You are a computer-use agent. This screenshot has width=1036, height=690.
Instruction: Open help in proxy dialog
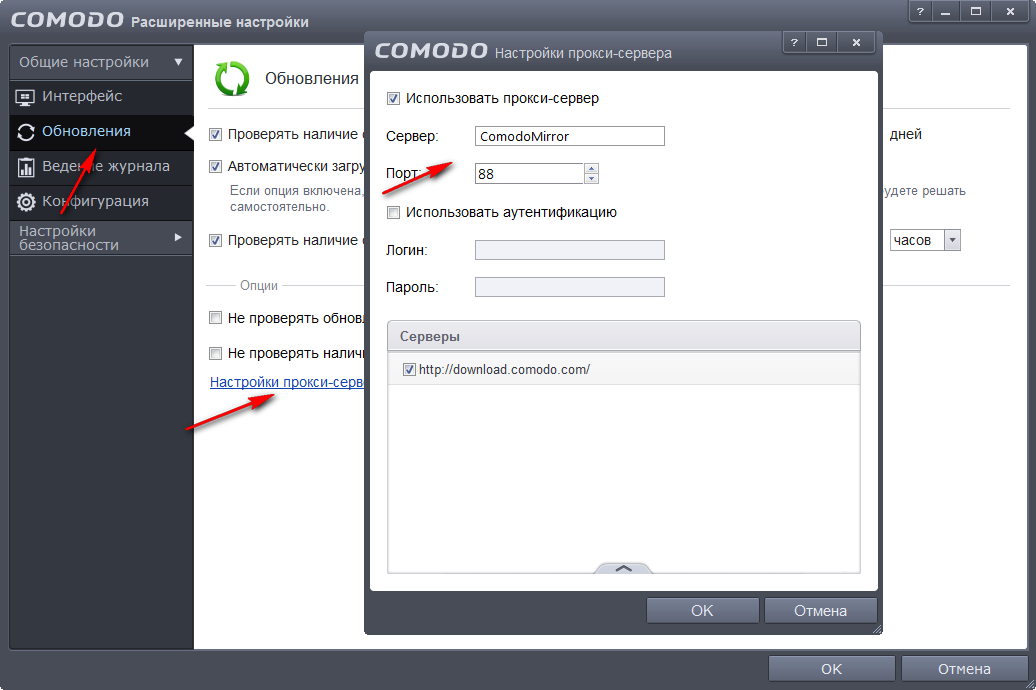pos(795,42)
